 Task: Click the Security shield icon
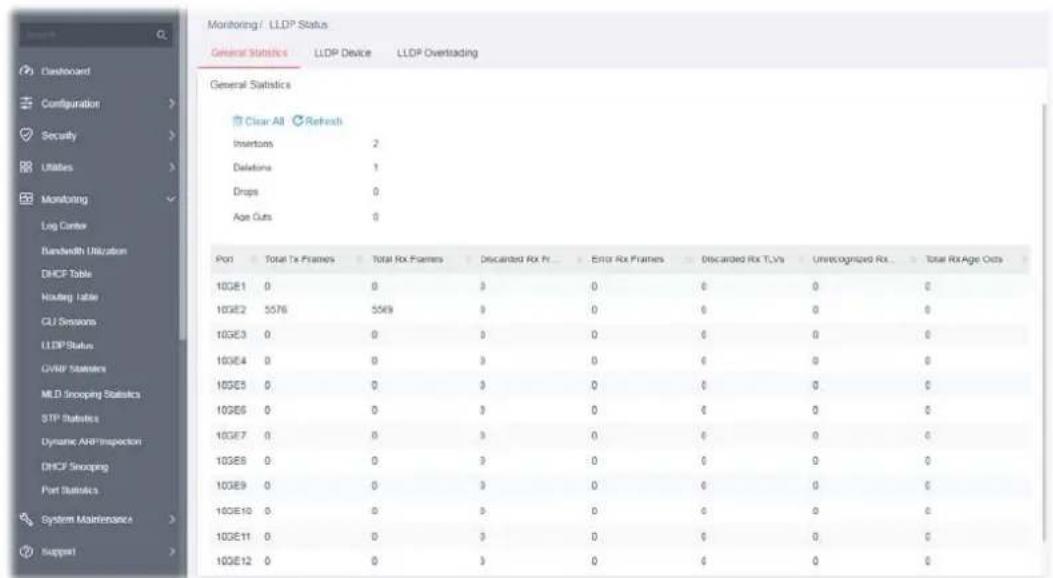[x=27, y=135]
